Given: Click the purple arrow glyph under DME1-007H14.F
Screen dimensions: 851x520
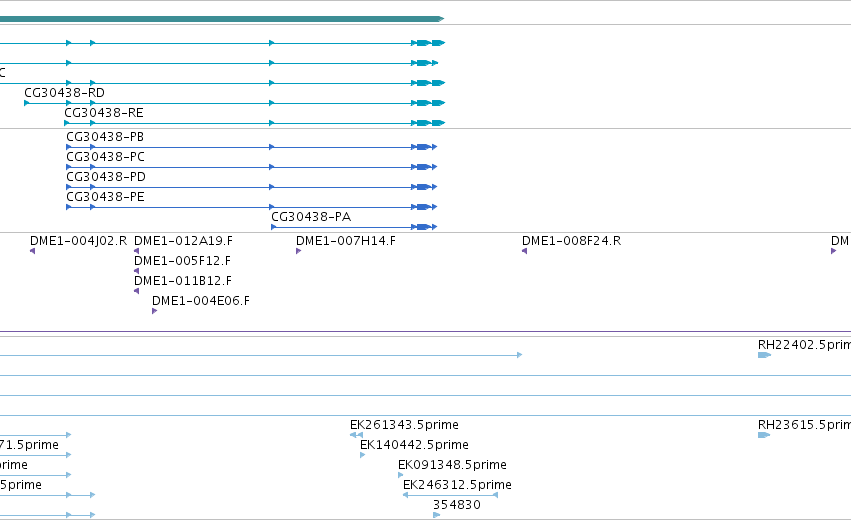Looking at the screenshot, I should click(299, 251).
